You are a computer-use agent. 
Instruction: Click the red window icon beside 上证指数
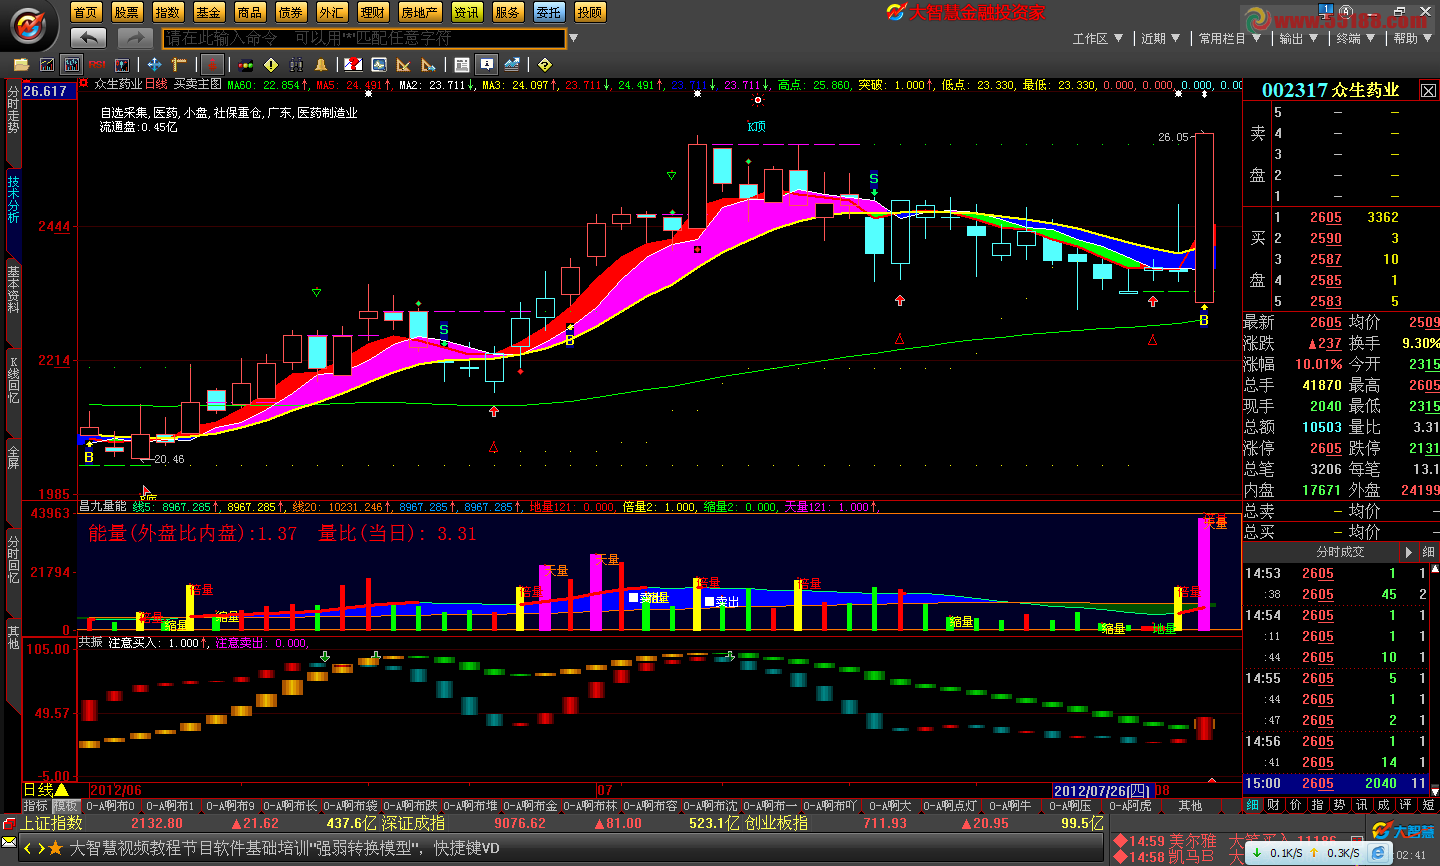tap(10, 823)
